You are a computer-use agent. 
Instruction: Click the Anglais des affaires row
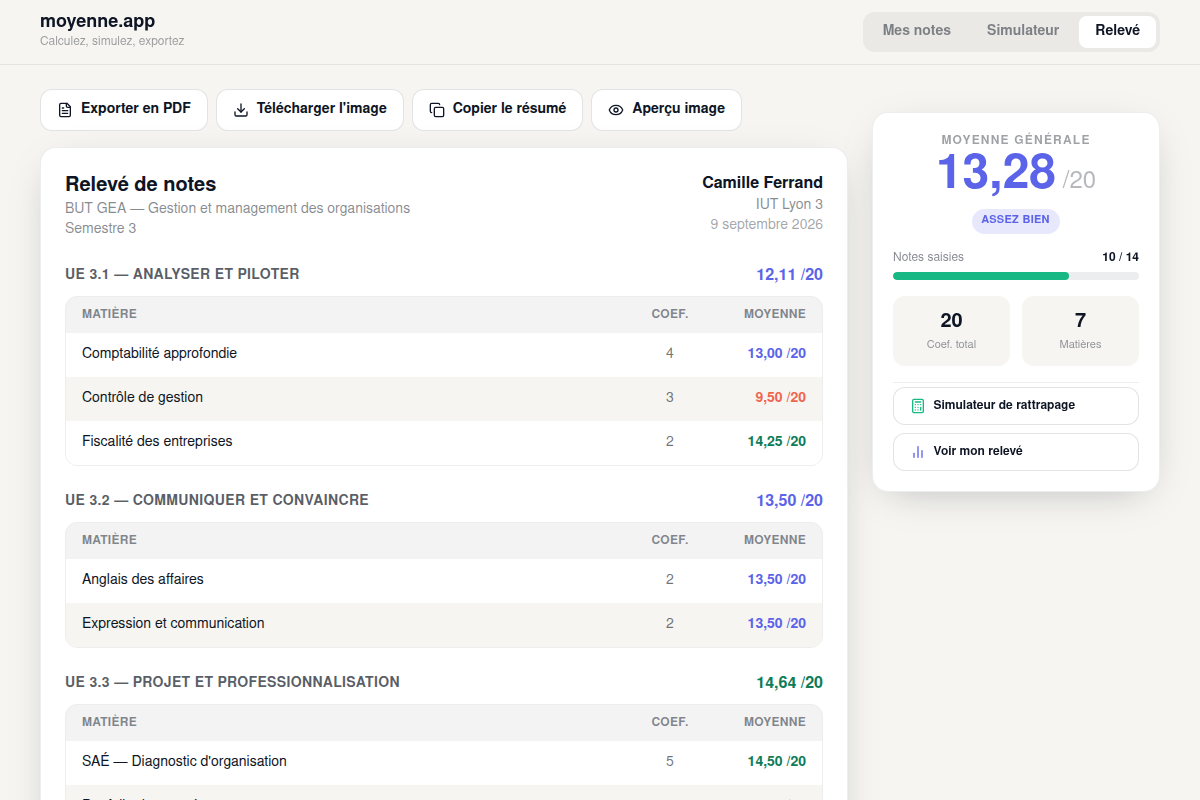(444, 580)
